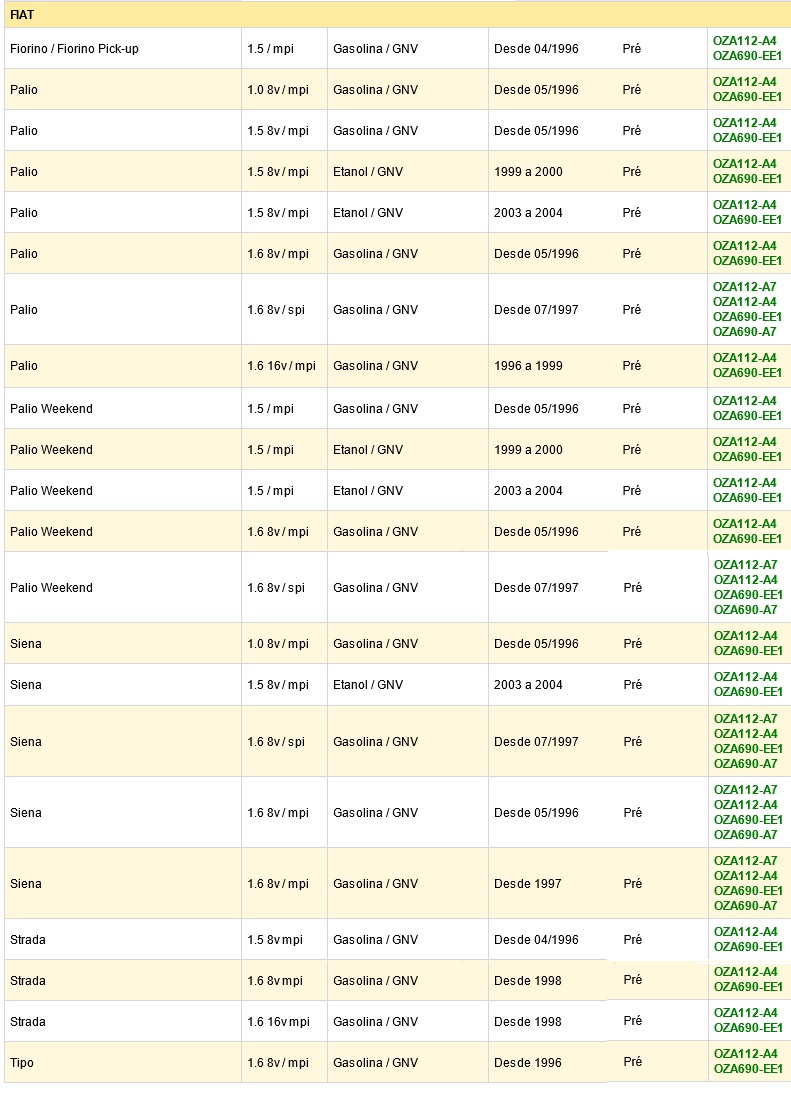The height and width of the screenshot is (1099, 791).
Task: Click 'Strada' in the 1.5 8v mpi row
Action: 28,940
